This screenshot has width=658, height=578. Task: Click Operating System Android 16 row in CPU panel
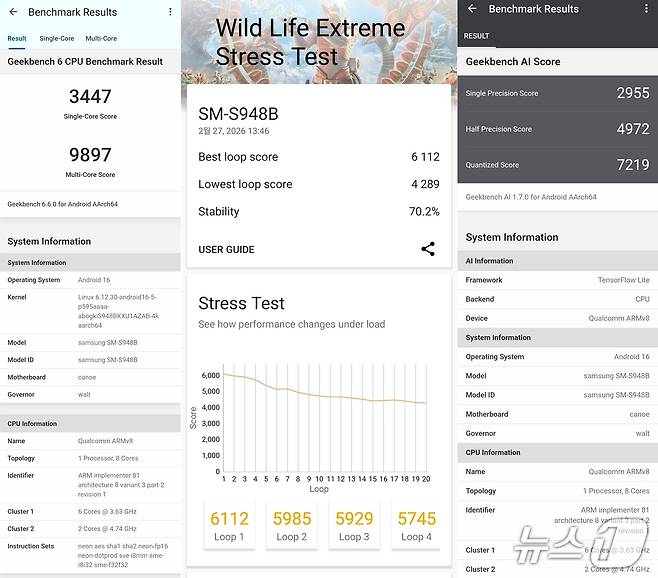point(90,280)
